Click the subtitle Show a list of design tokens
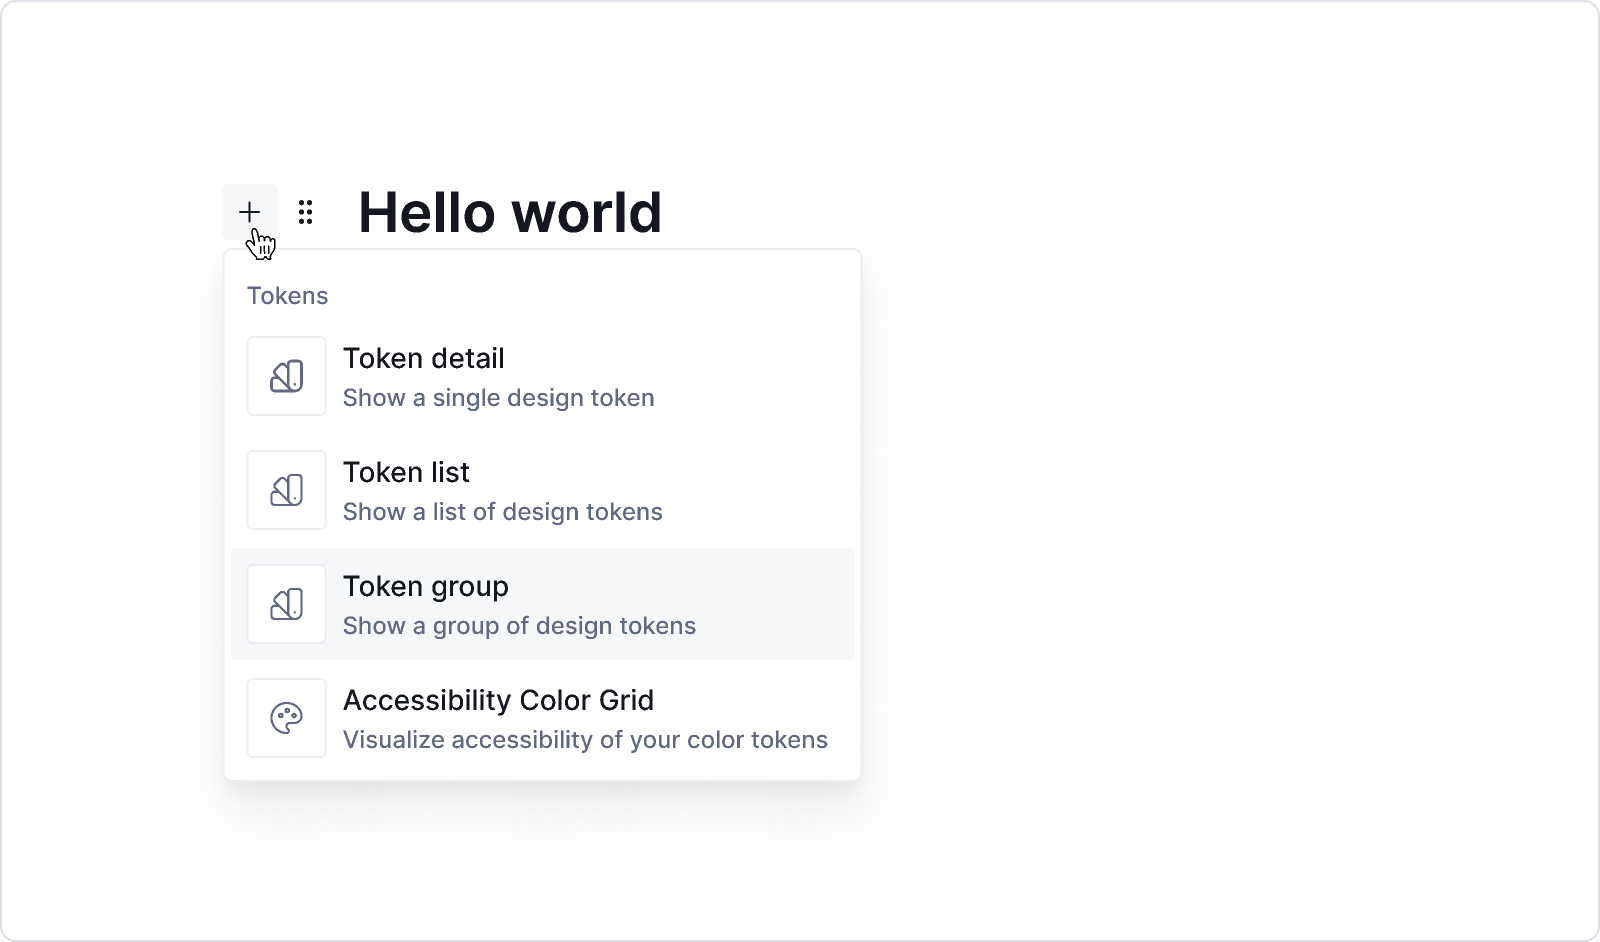Screen dimensions: 1600x942 point(502,511)
